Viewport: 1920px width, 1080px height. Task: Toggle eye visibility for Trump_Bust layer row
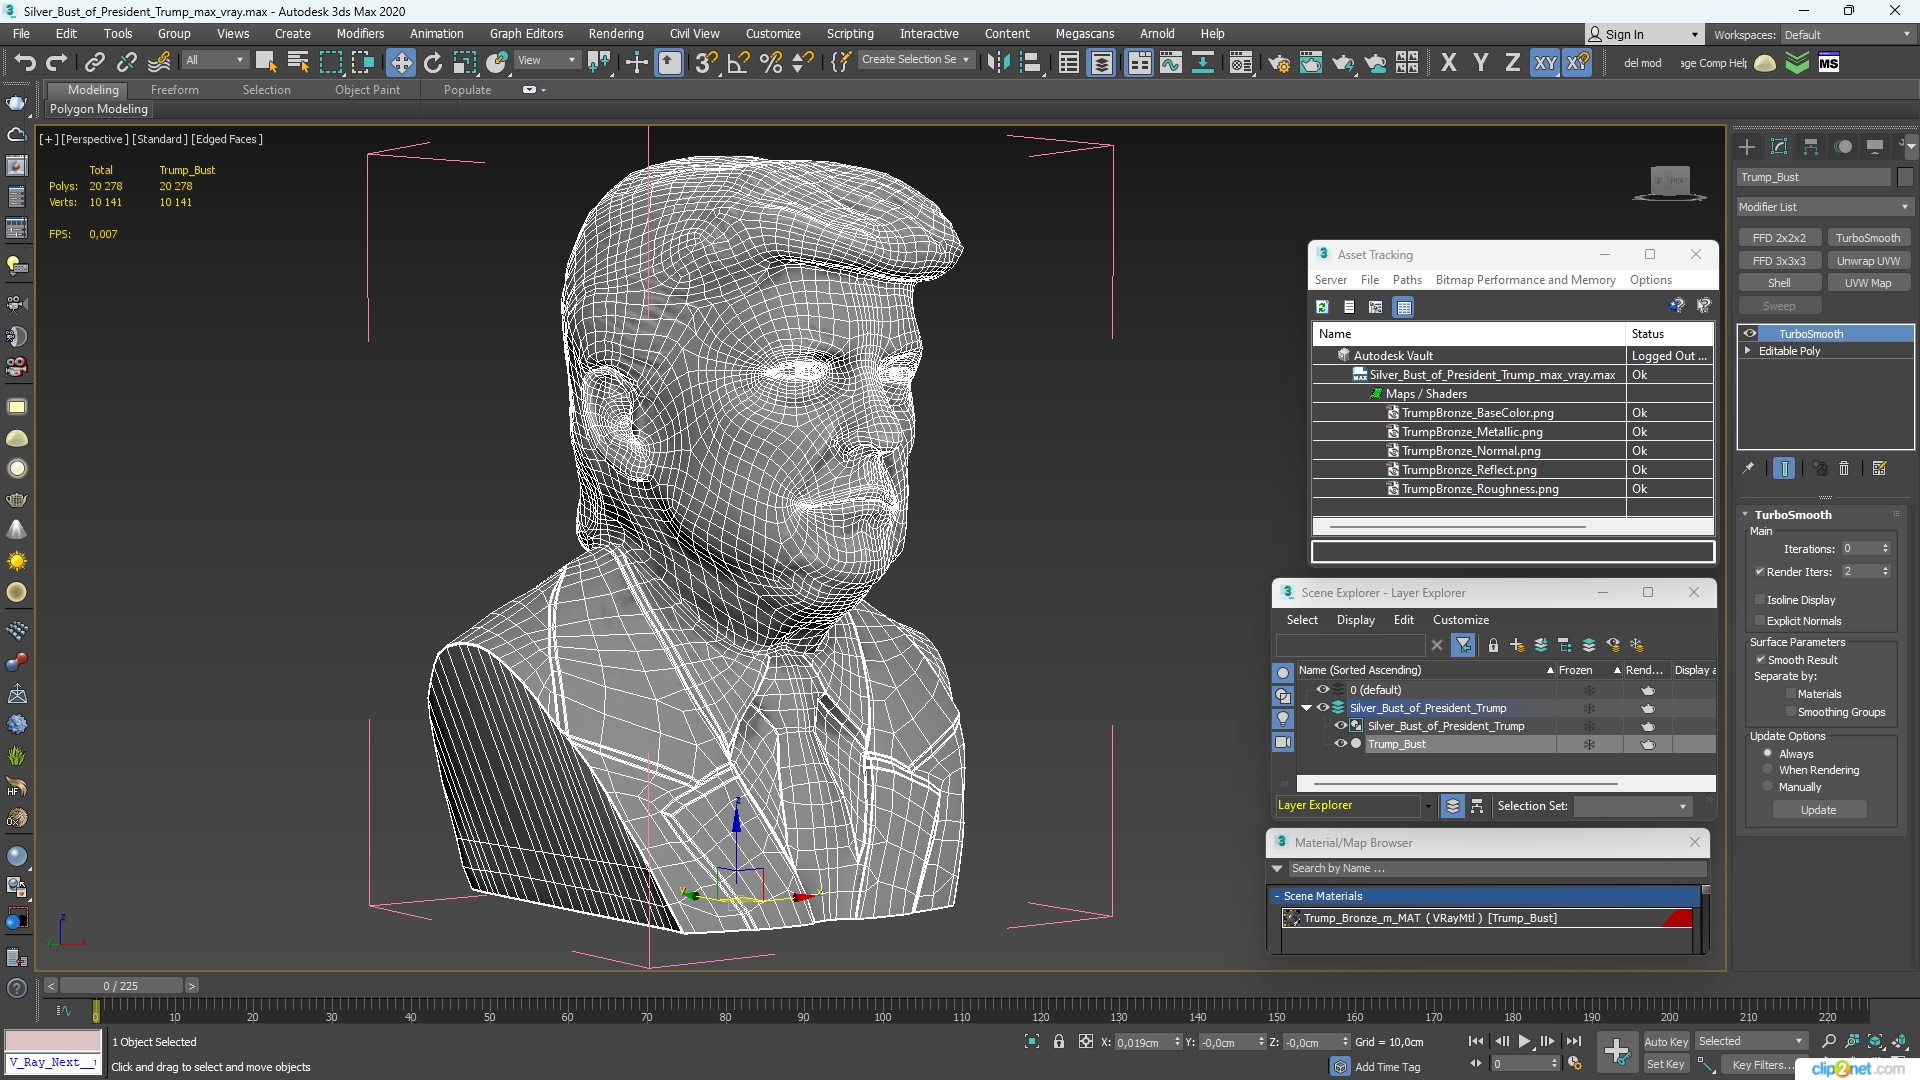click(1341, 744)
